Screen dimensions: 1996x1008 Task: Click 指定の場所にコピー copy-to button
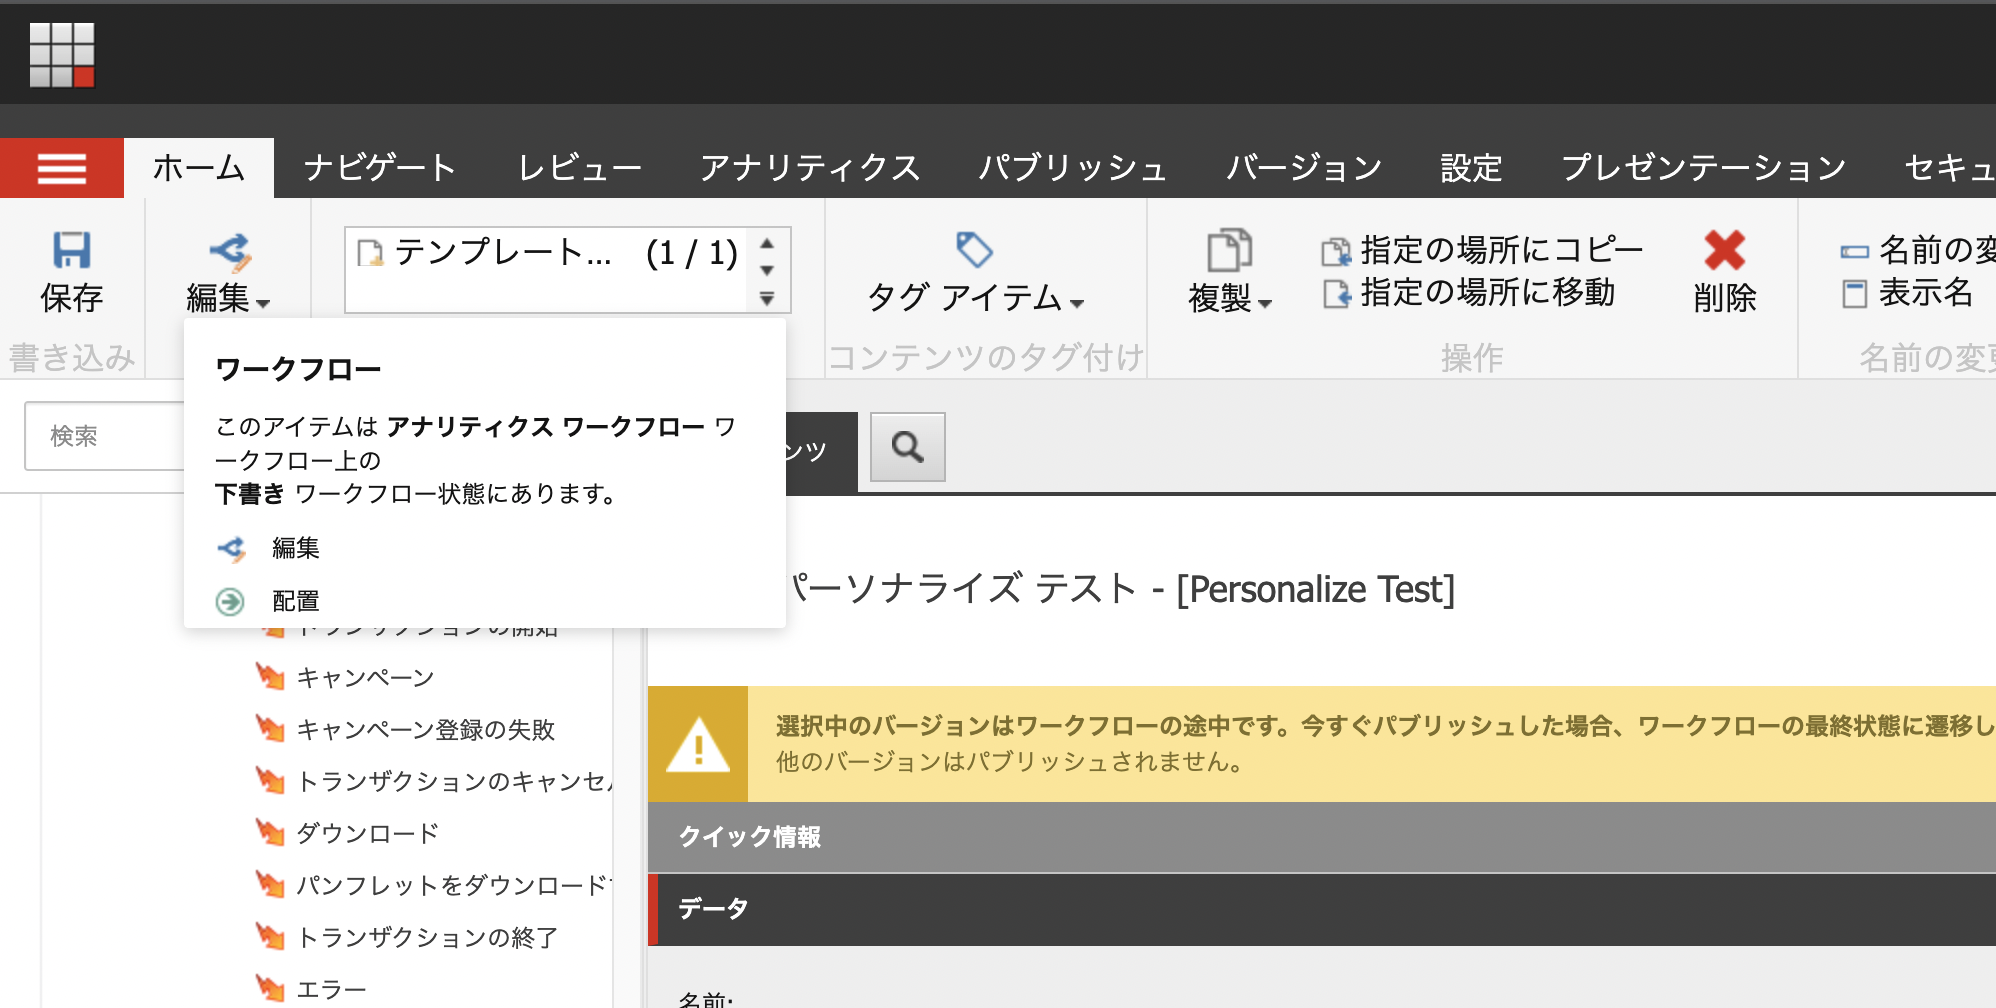point(1482,250)
